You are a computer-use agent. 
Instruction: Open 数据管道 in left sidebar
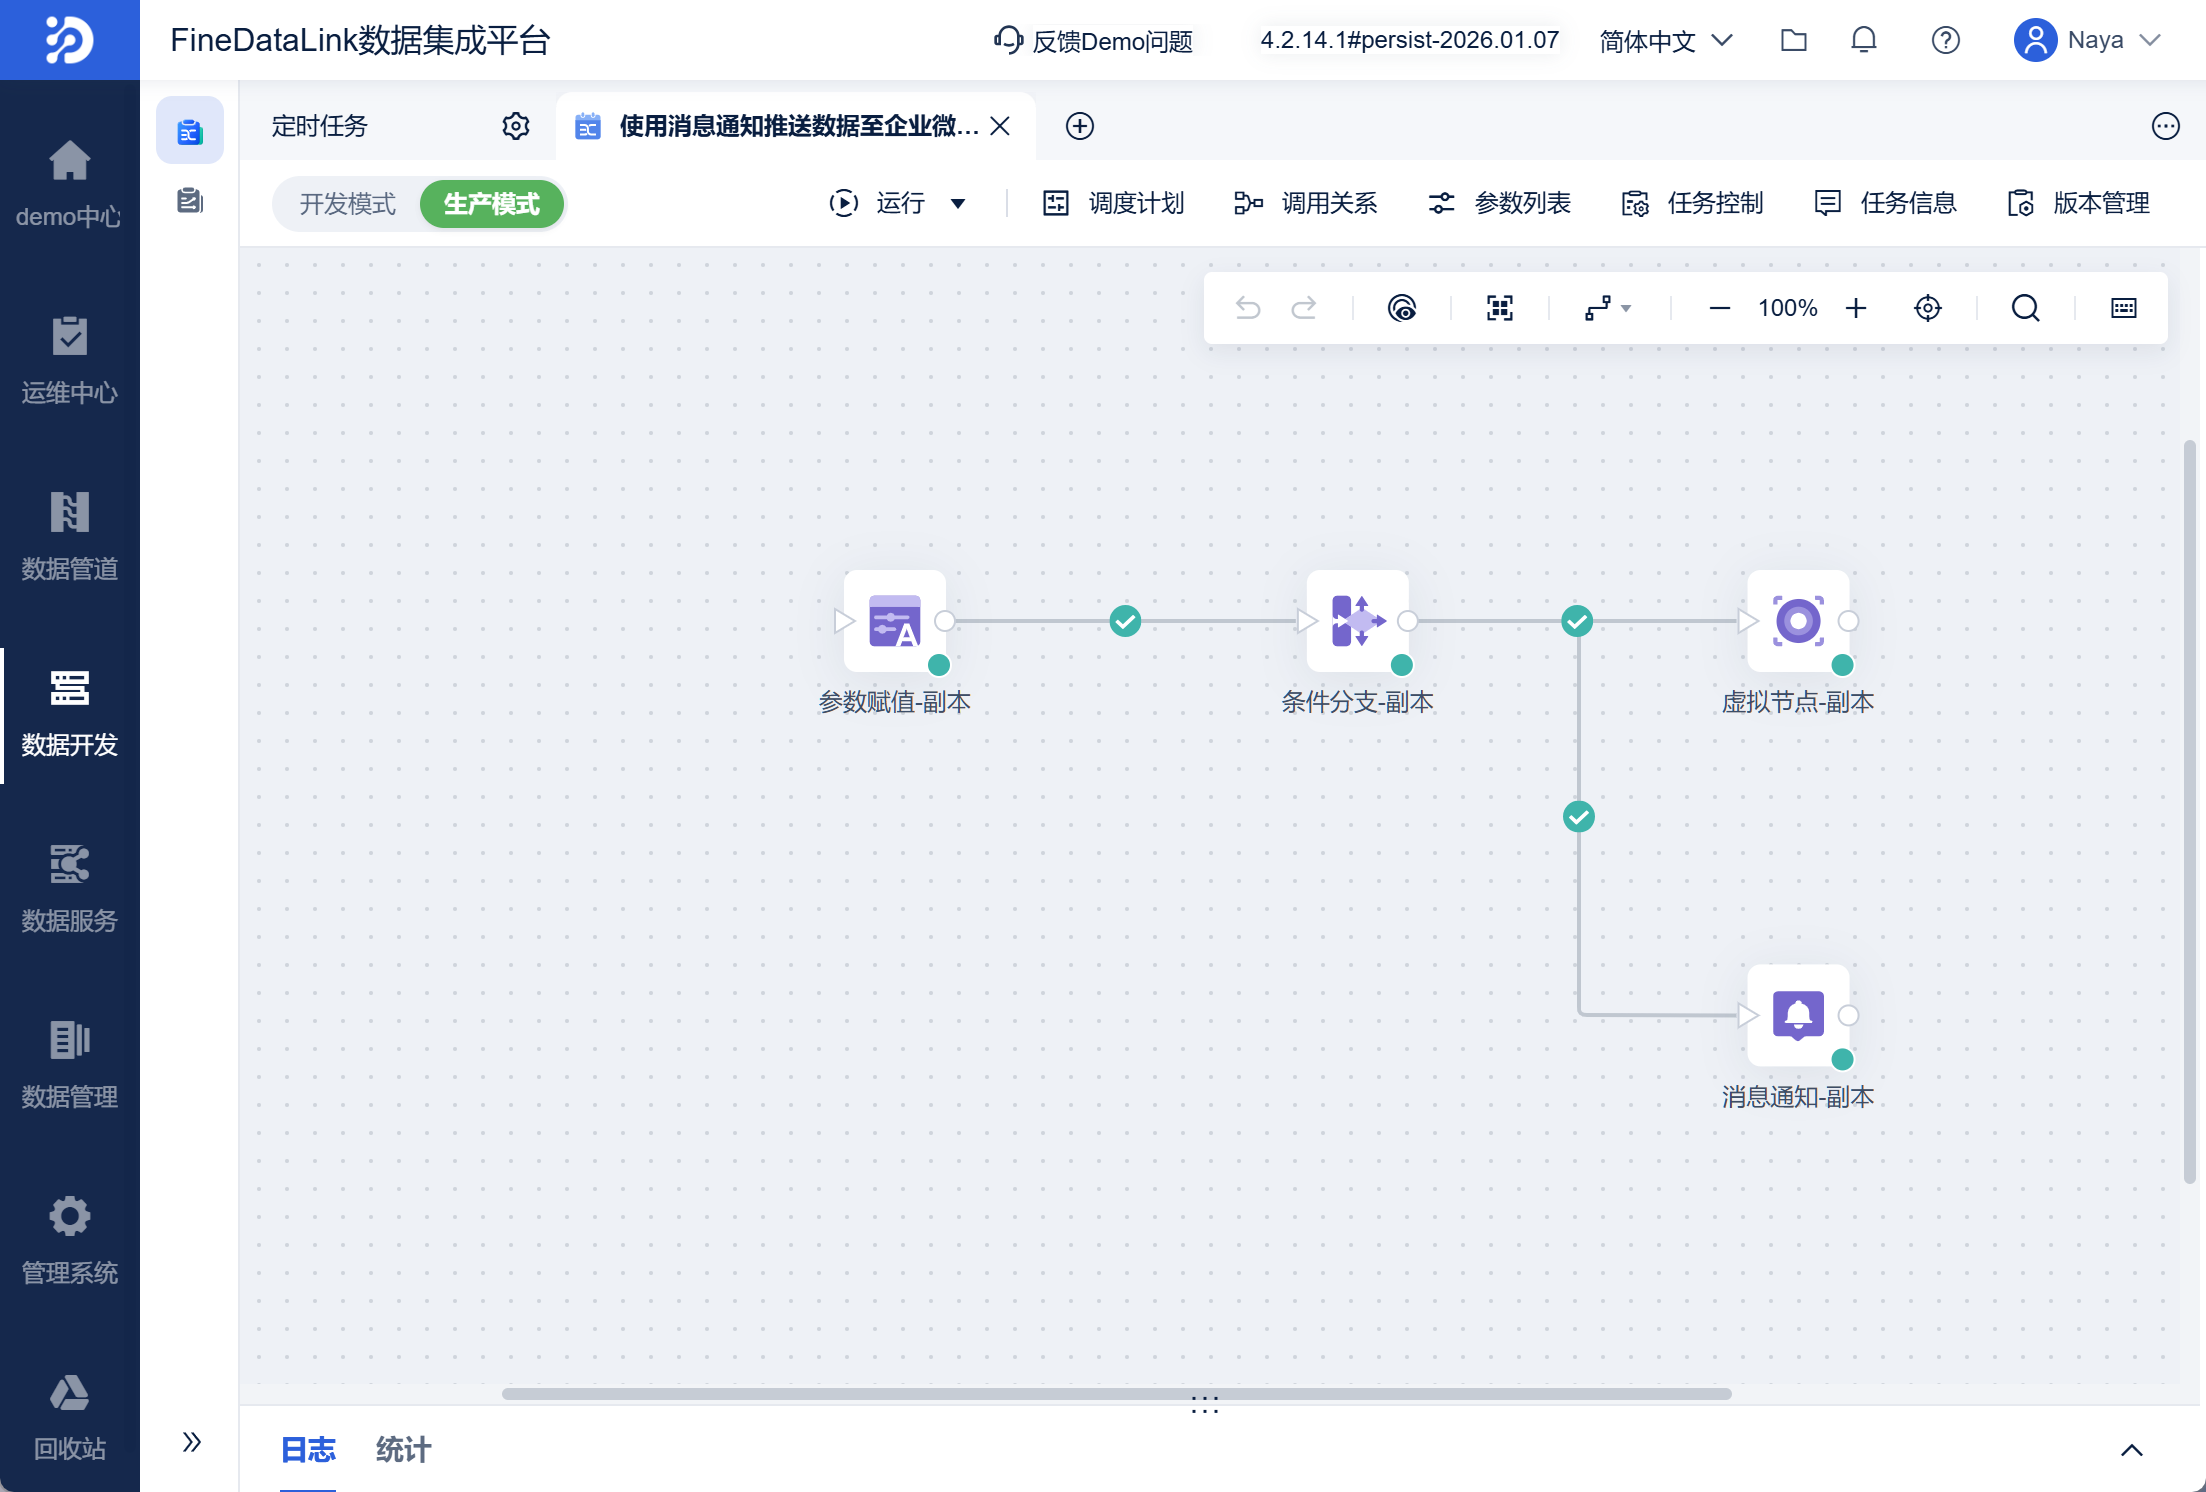click(69, 535)
